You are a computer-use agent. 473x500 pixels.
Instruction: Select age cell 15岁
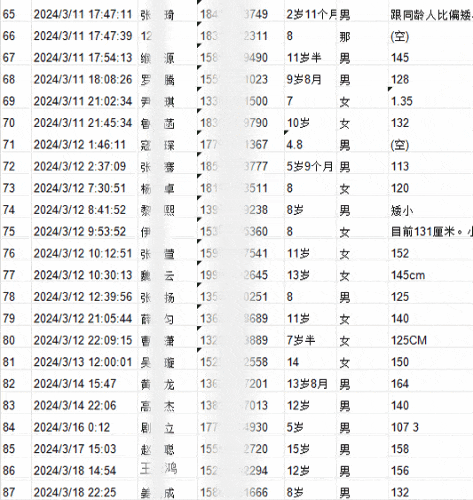pyautogui.click(x=311, y=449)
